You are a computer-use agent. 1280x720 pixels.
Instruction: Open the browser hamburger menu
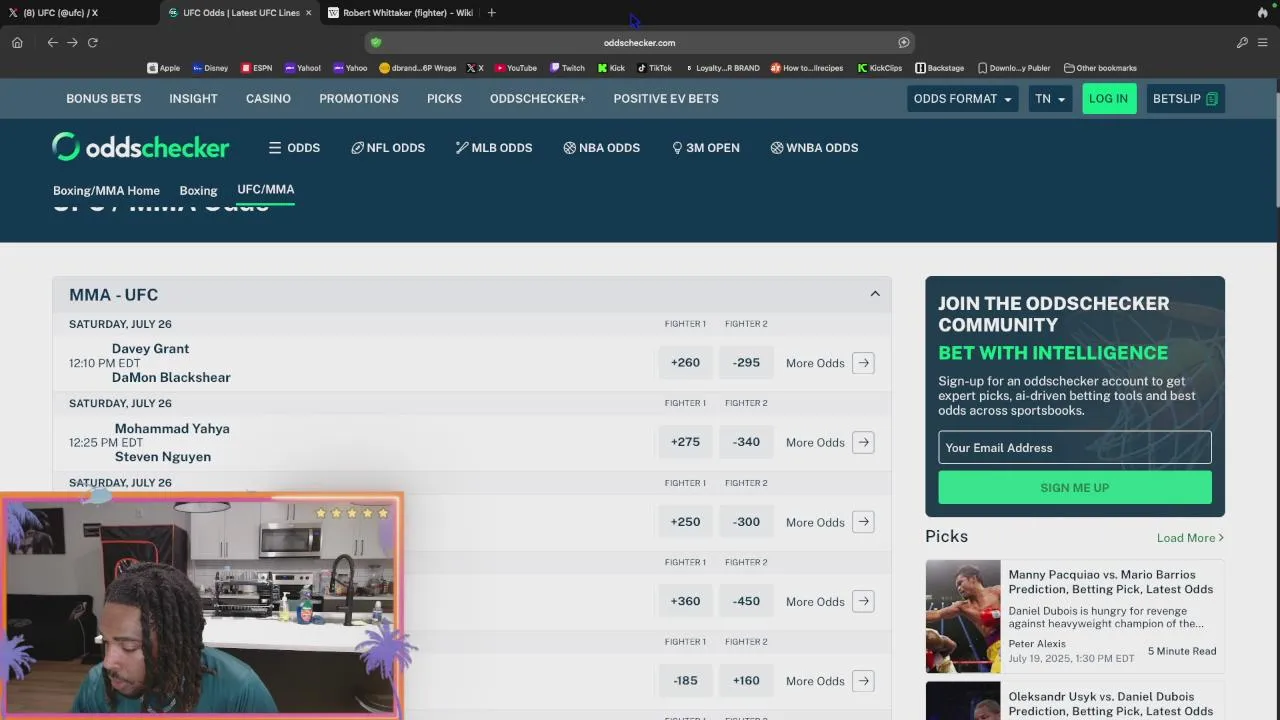click(x=1262, y=42)
